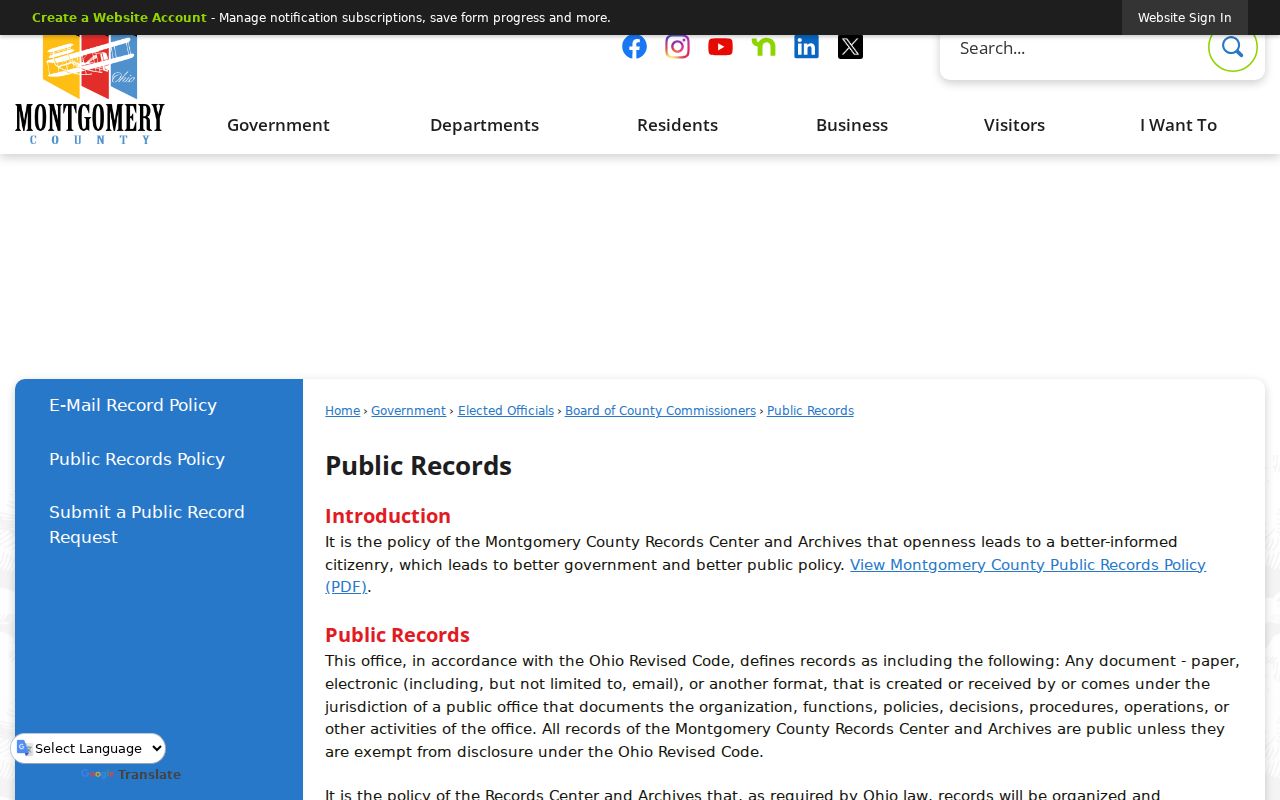Open E-Mail Record Policy sidebar link
This screenshot has height=800, width=1280.
pos(133,405)
